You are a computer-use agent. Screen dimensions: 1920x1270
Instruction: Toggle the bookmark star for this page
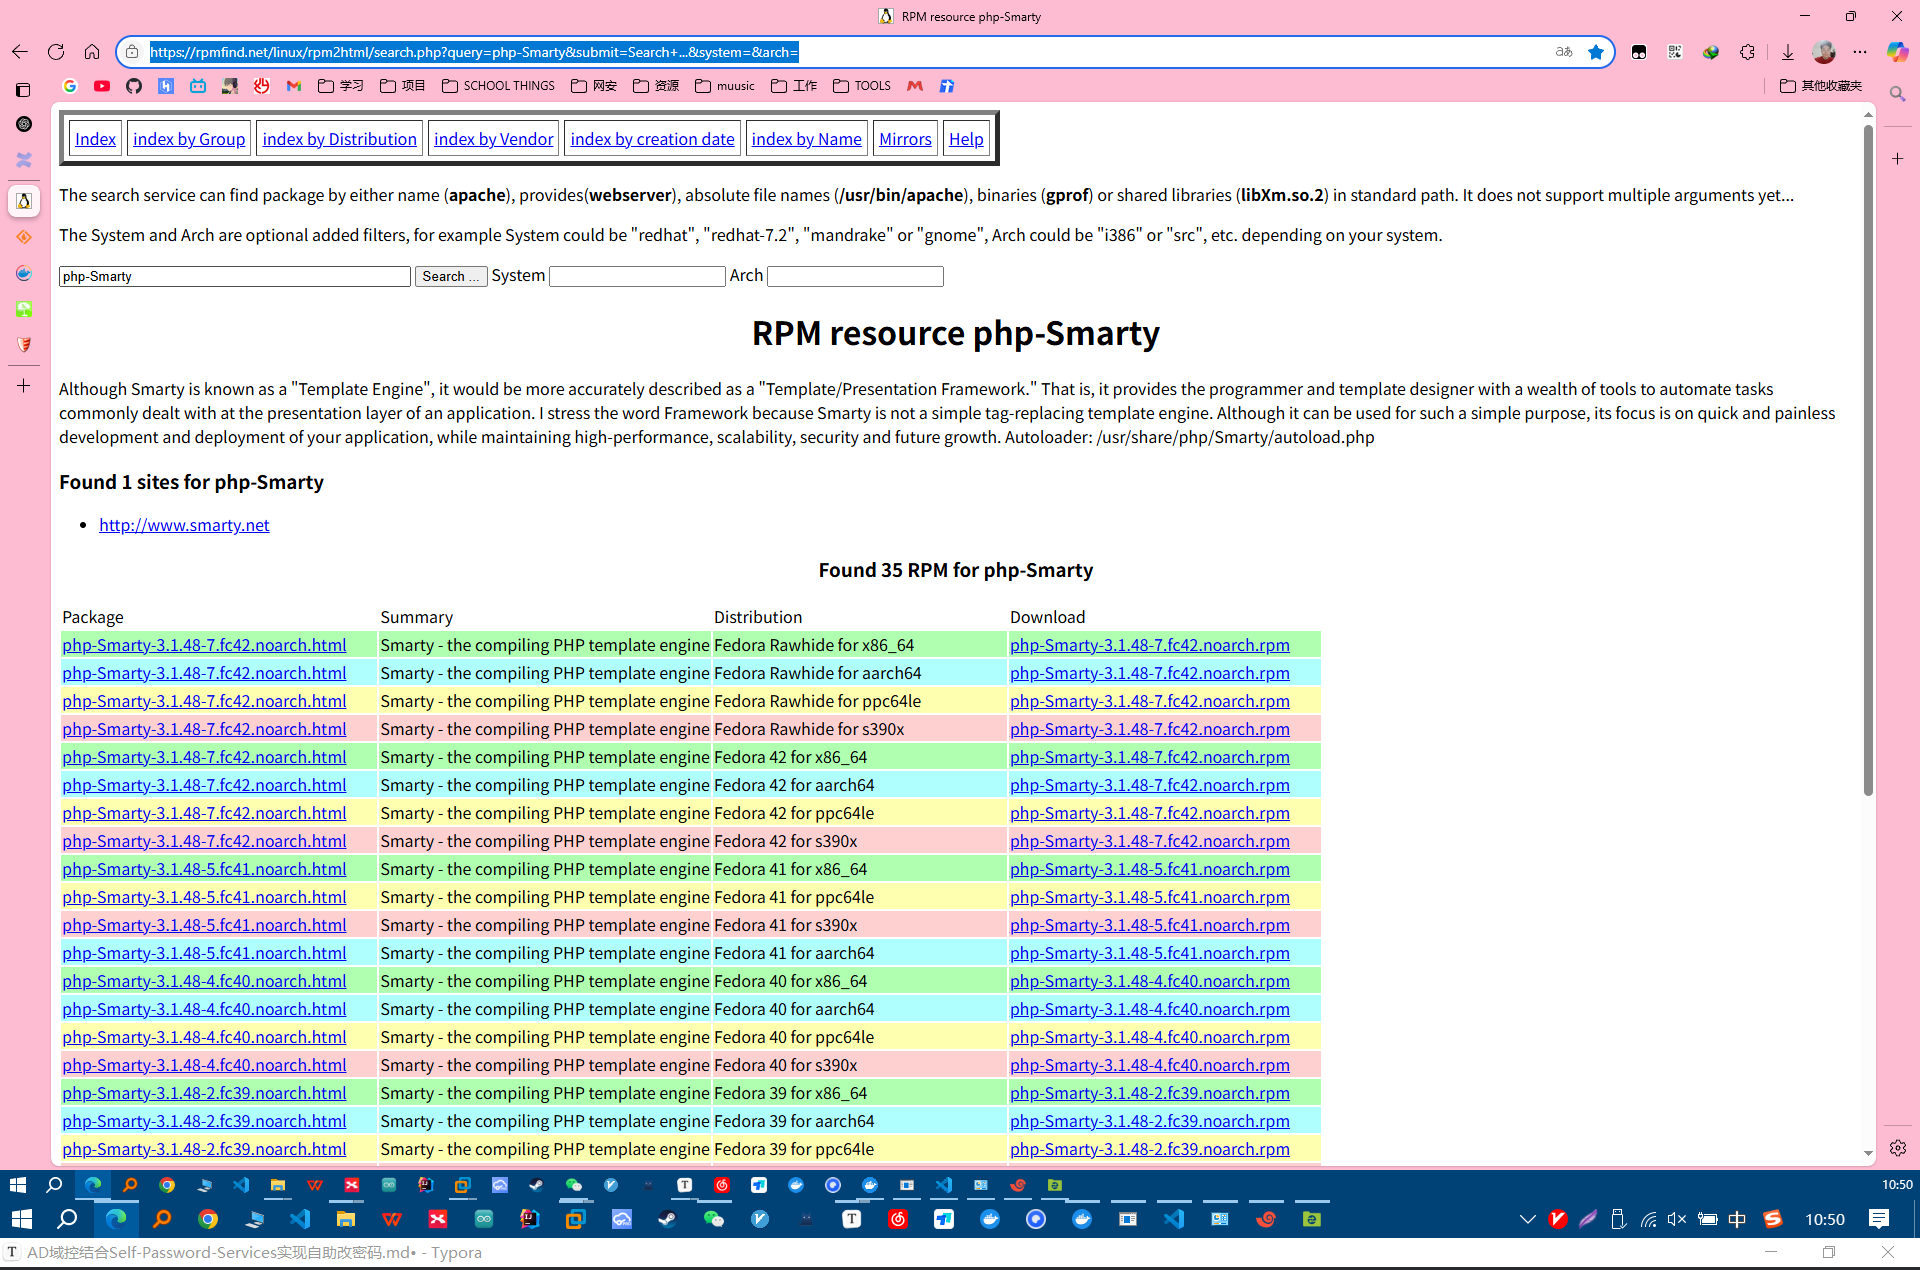pos(1596,52)
